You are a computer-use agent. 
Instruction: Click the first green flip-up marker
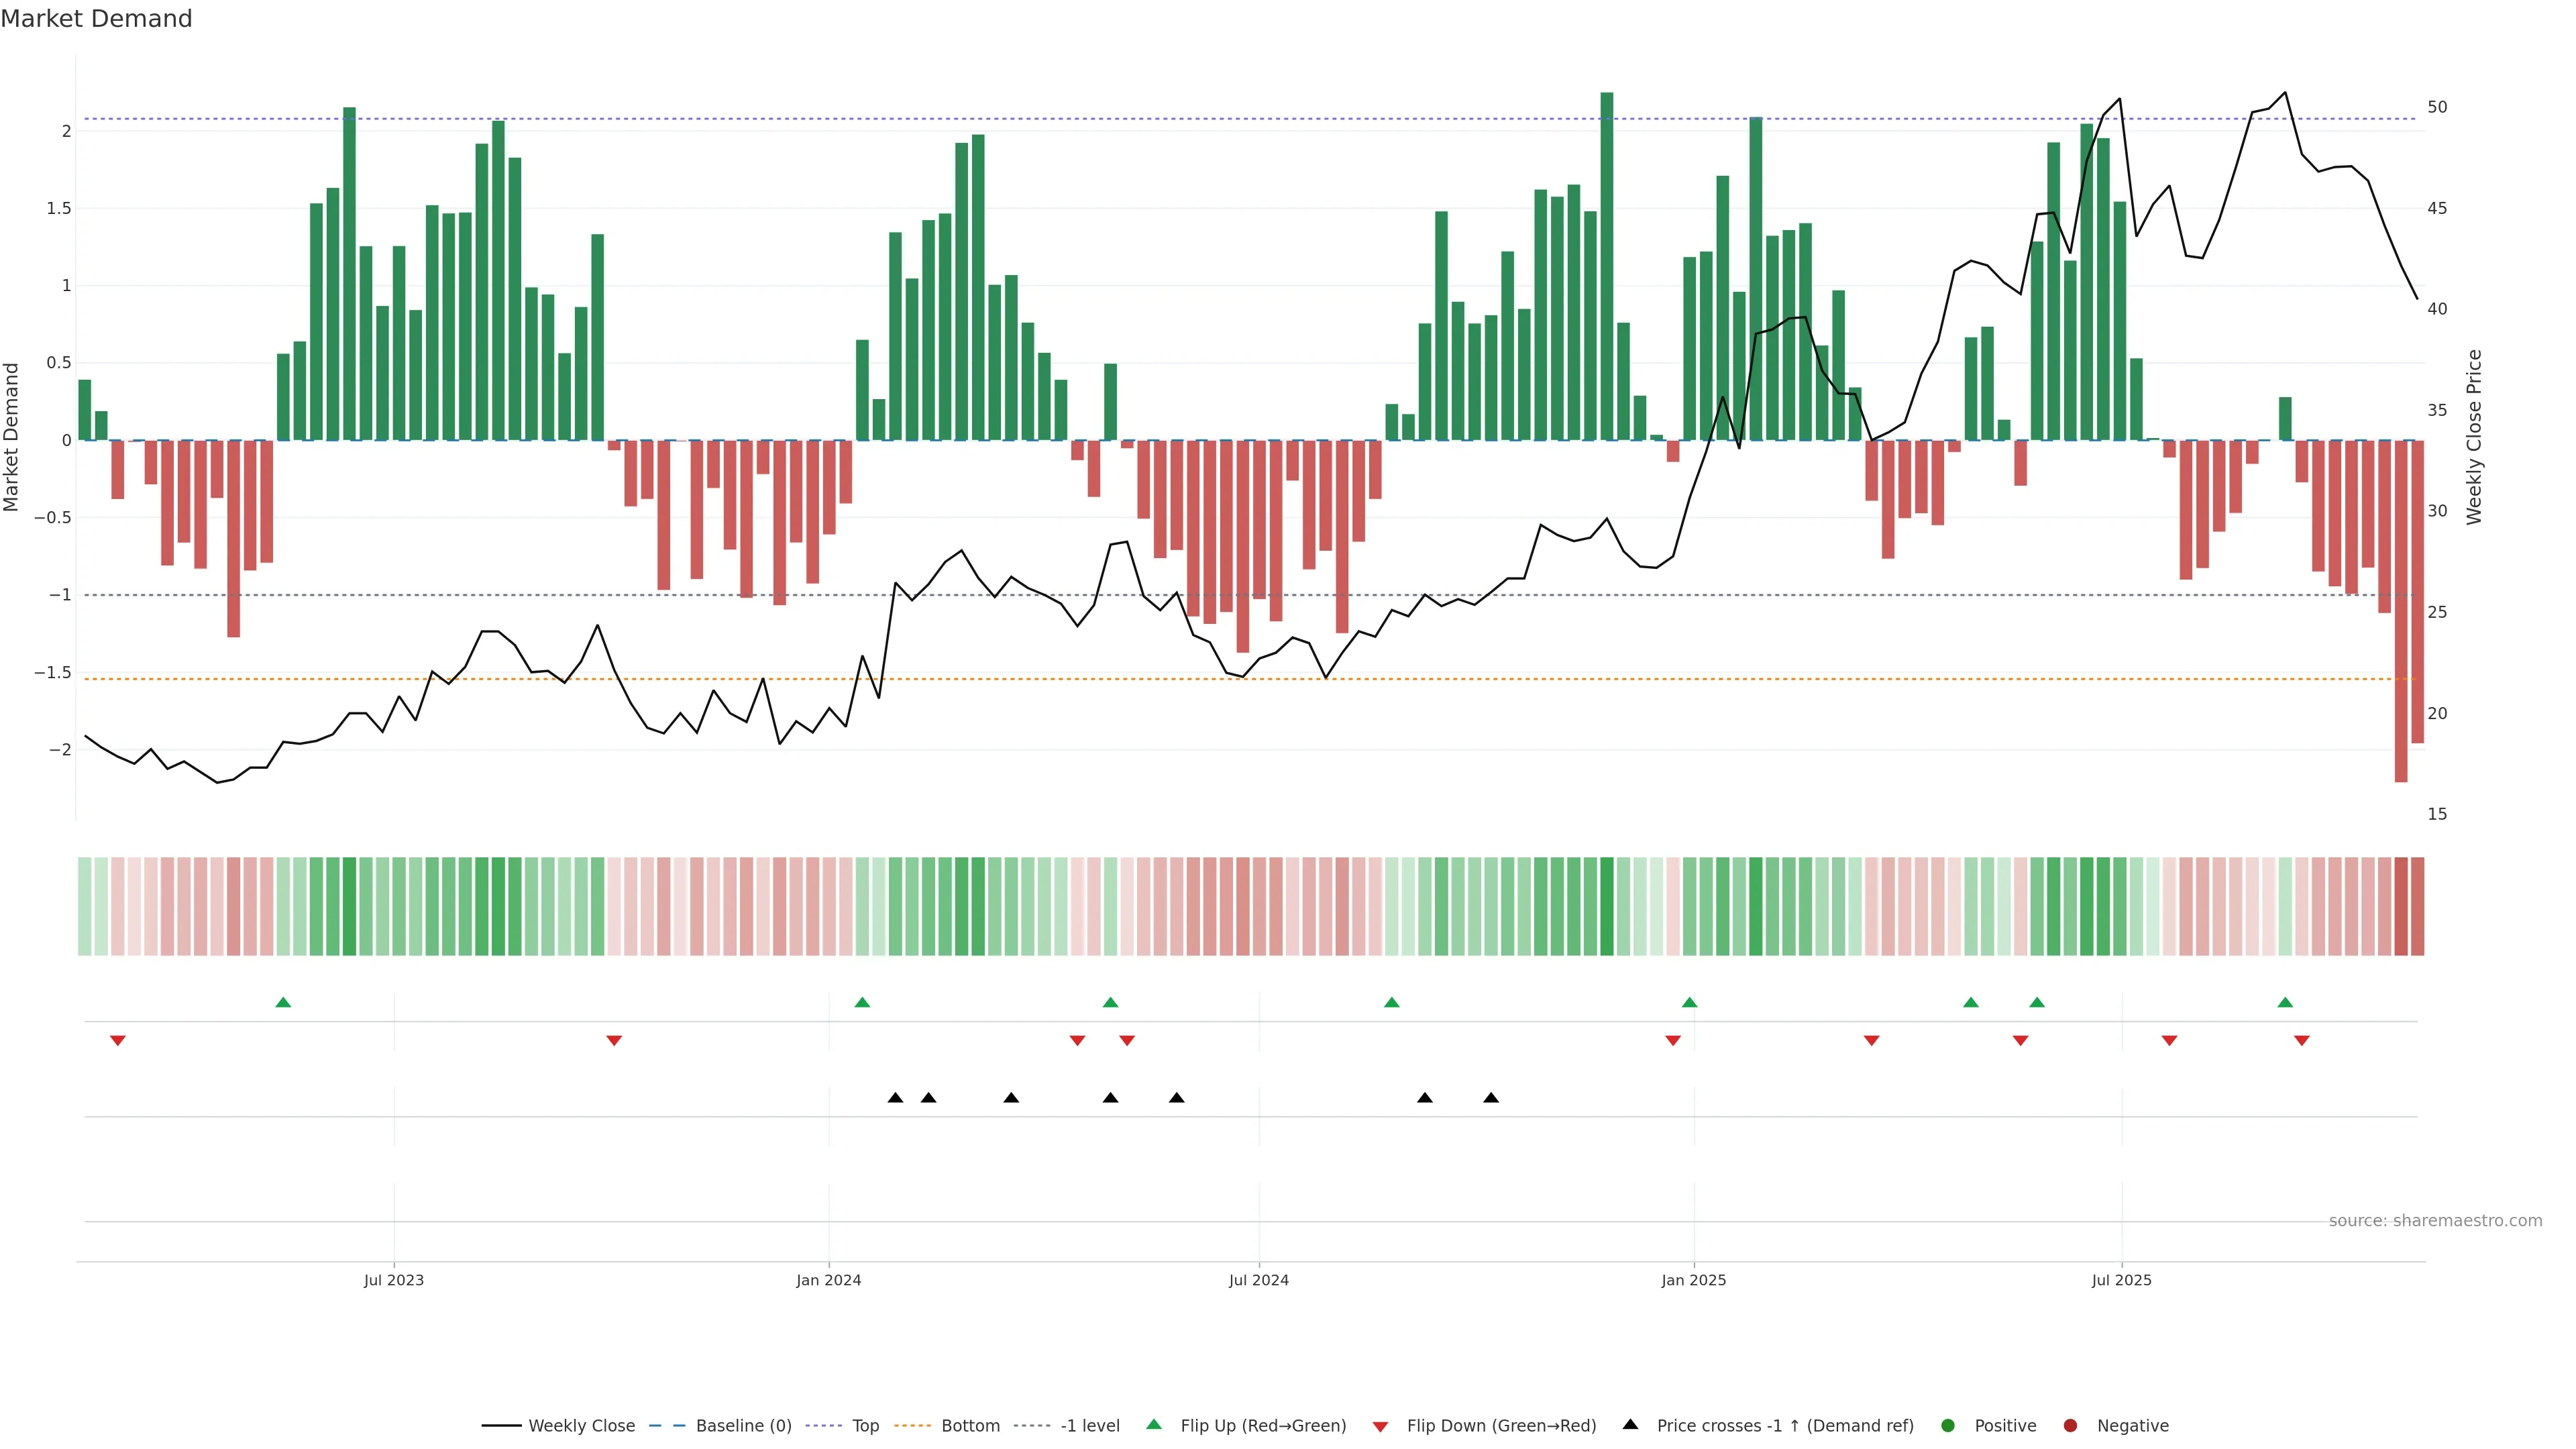point(283,1002)
